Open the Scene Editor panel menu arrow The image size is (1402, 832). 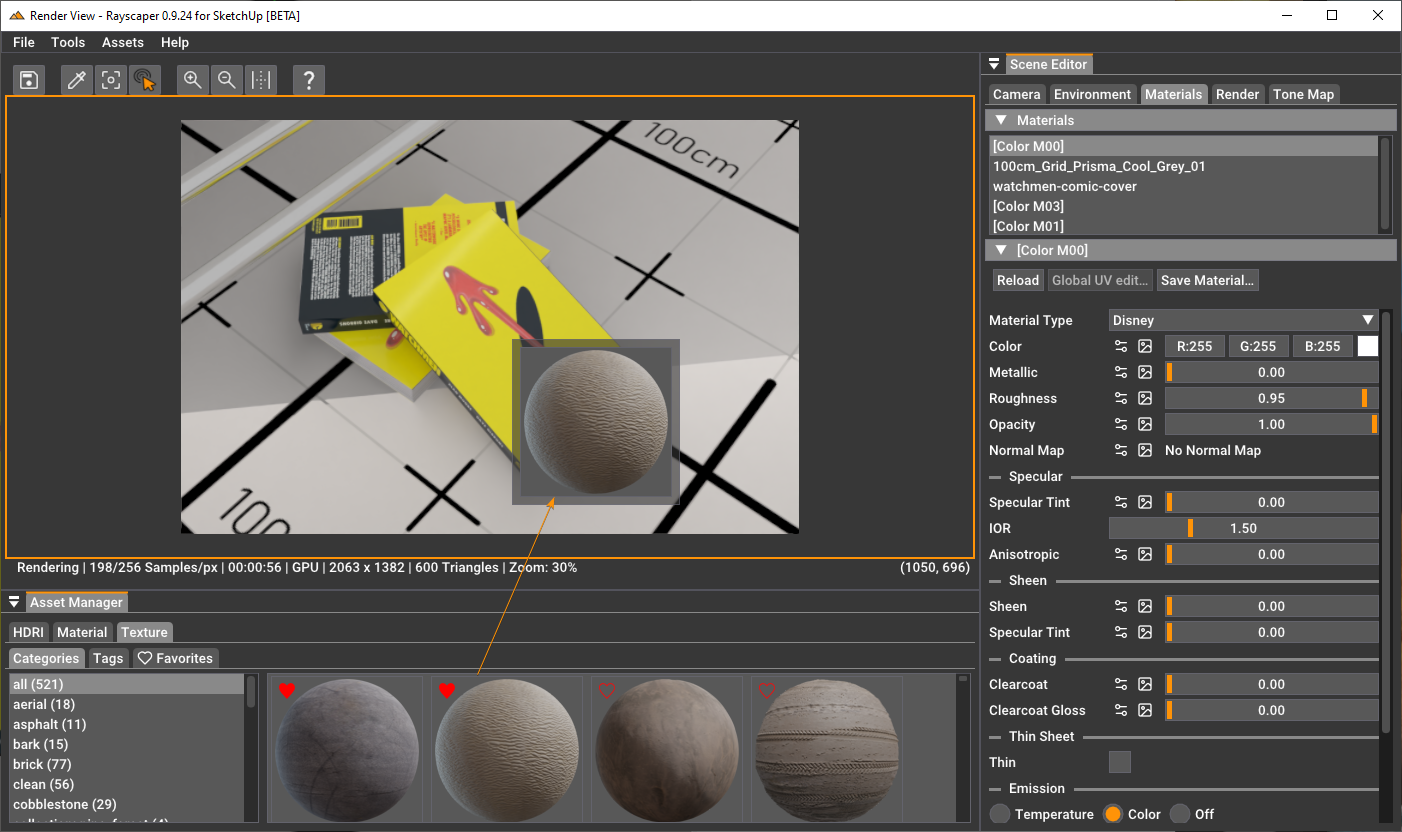994,64
